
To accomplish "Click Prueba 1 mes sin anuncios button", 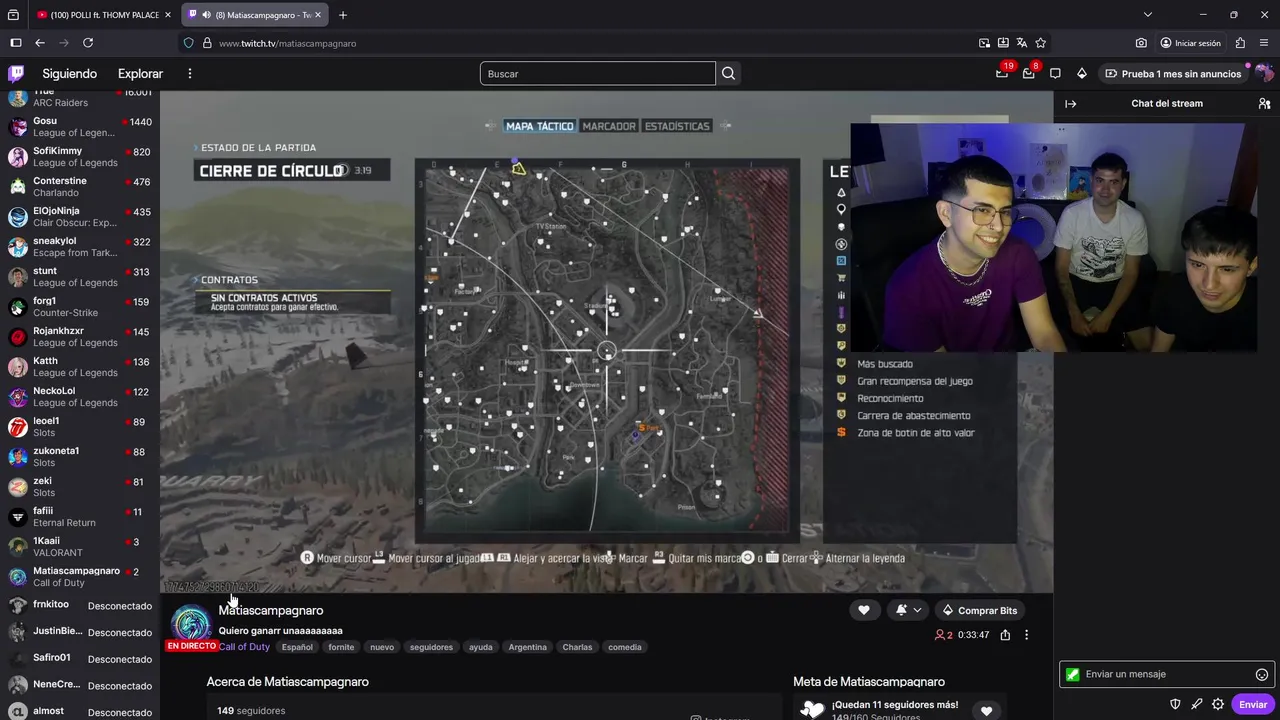I will tap(1172, 73).
